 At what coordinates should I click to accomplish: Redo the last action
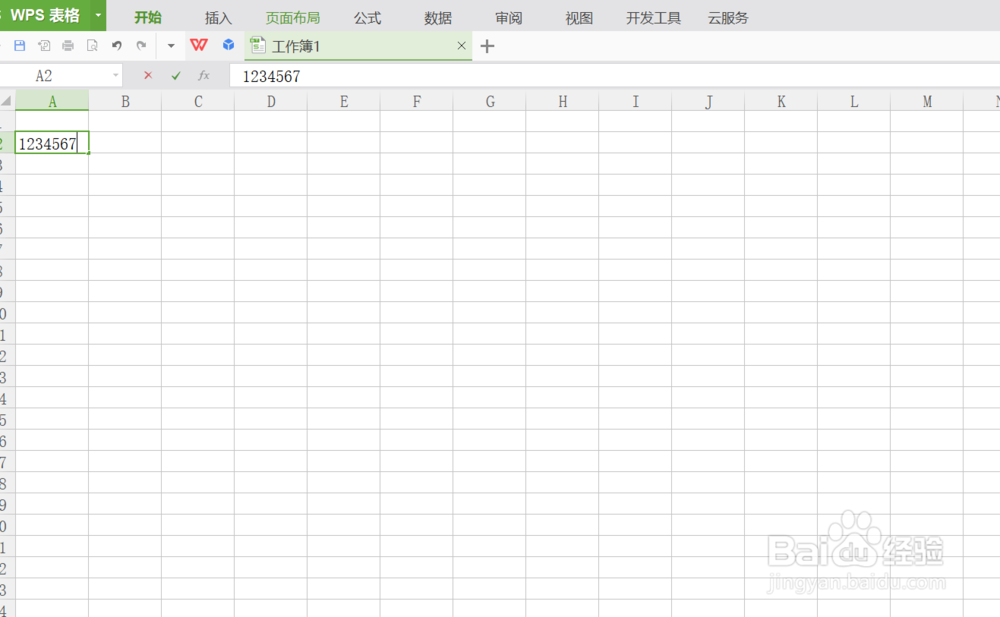(141, 45)
